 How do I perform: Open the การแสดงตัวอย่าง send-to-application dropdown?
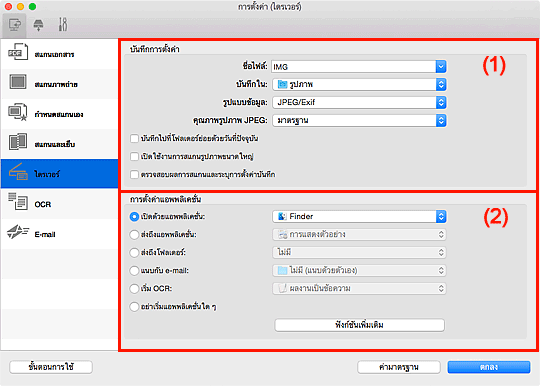(359, 234)
